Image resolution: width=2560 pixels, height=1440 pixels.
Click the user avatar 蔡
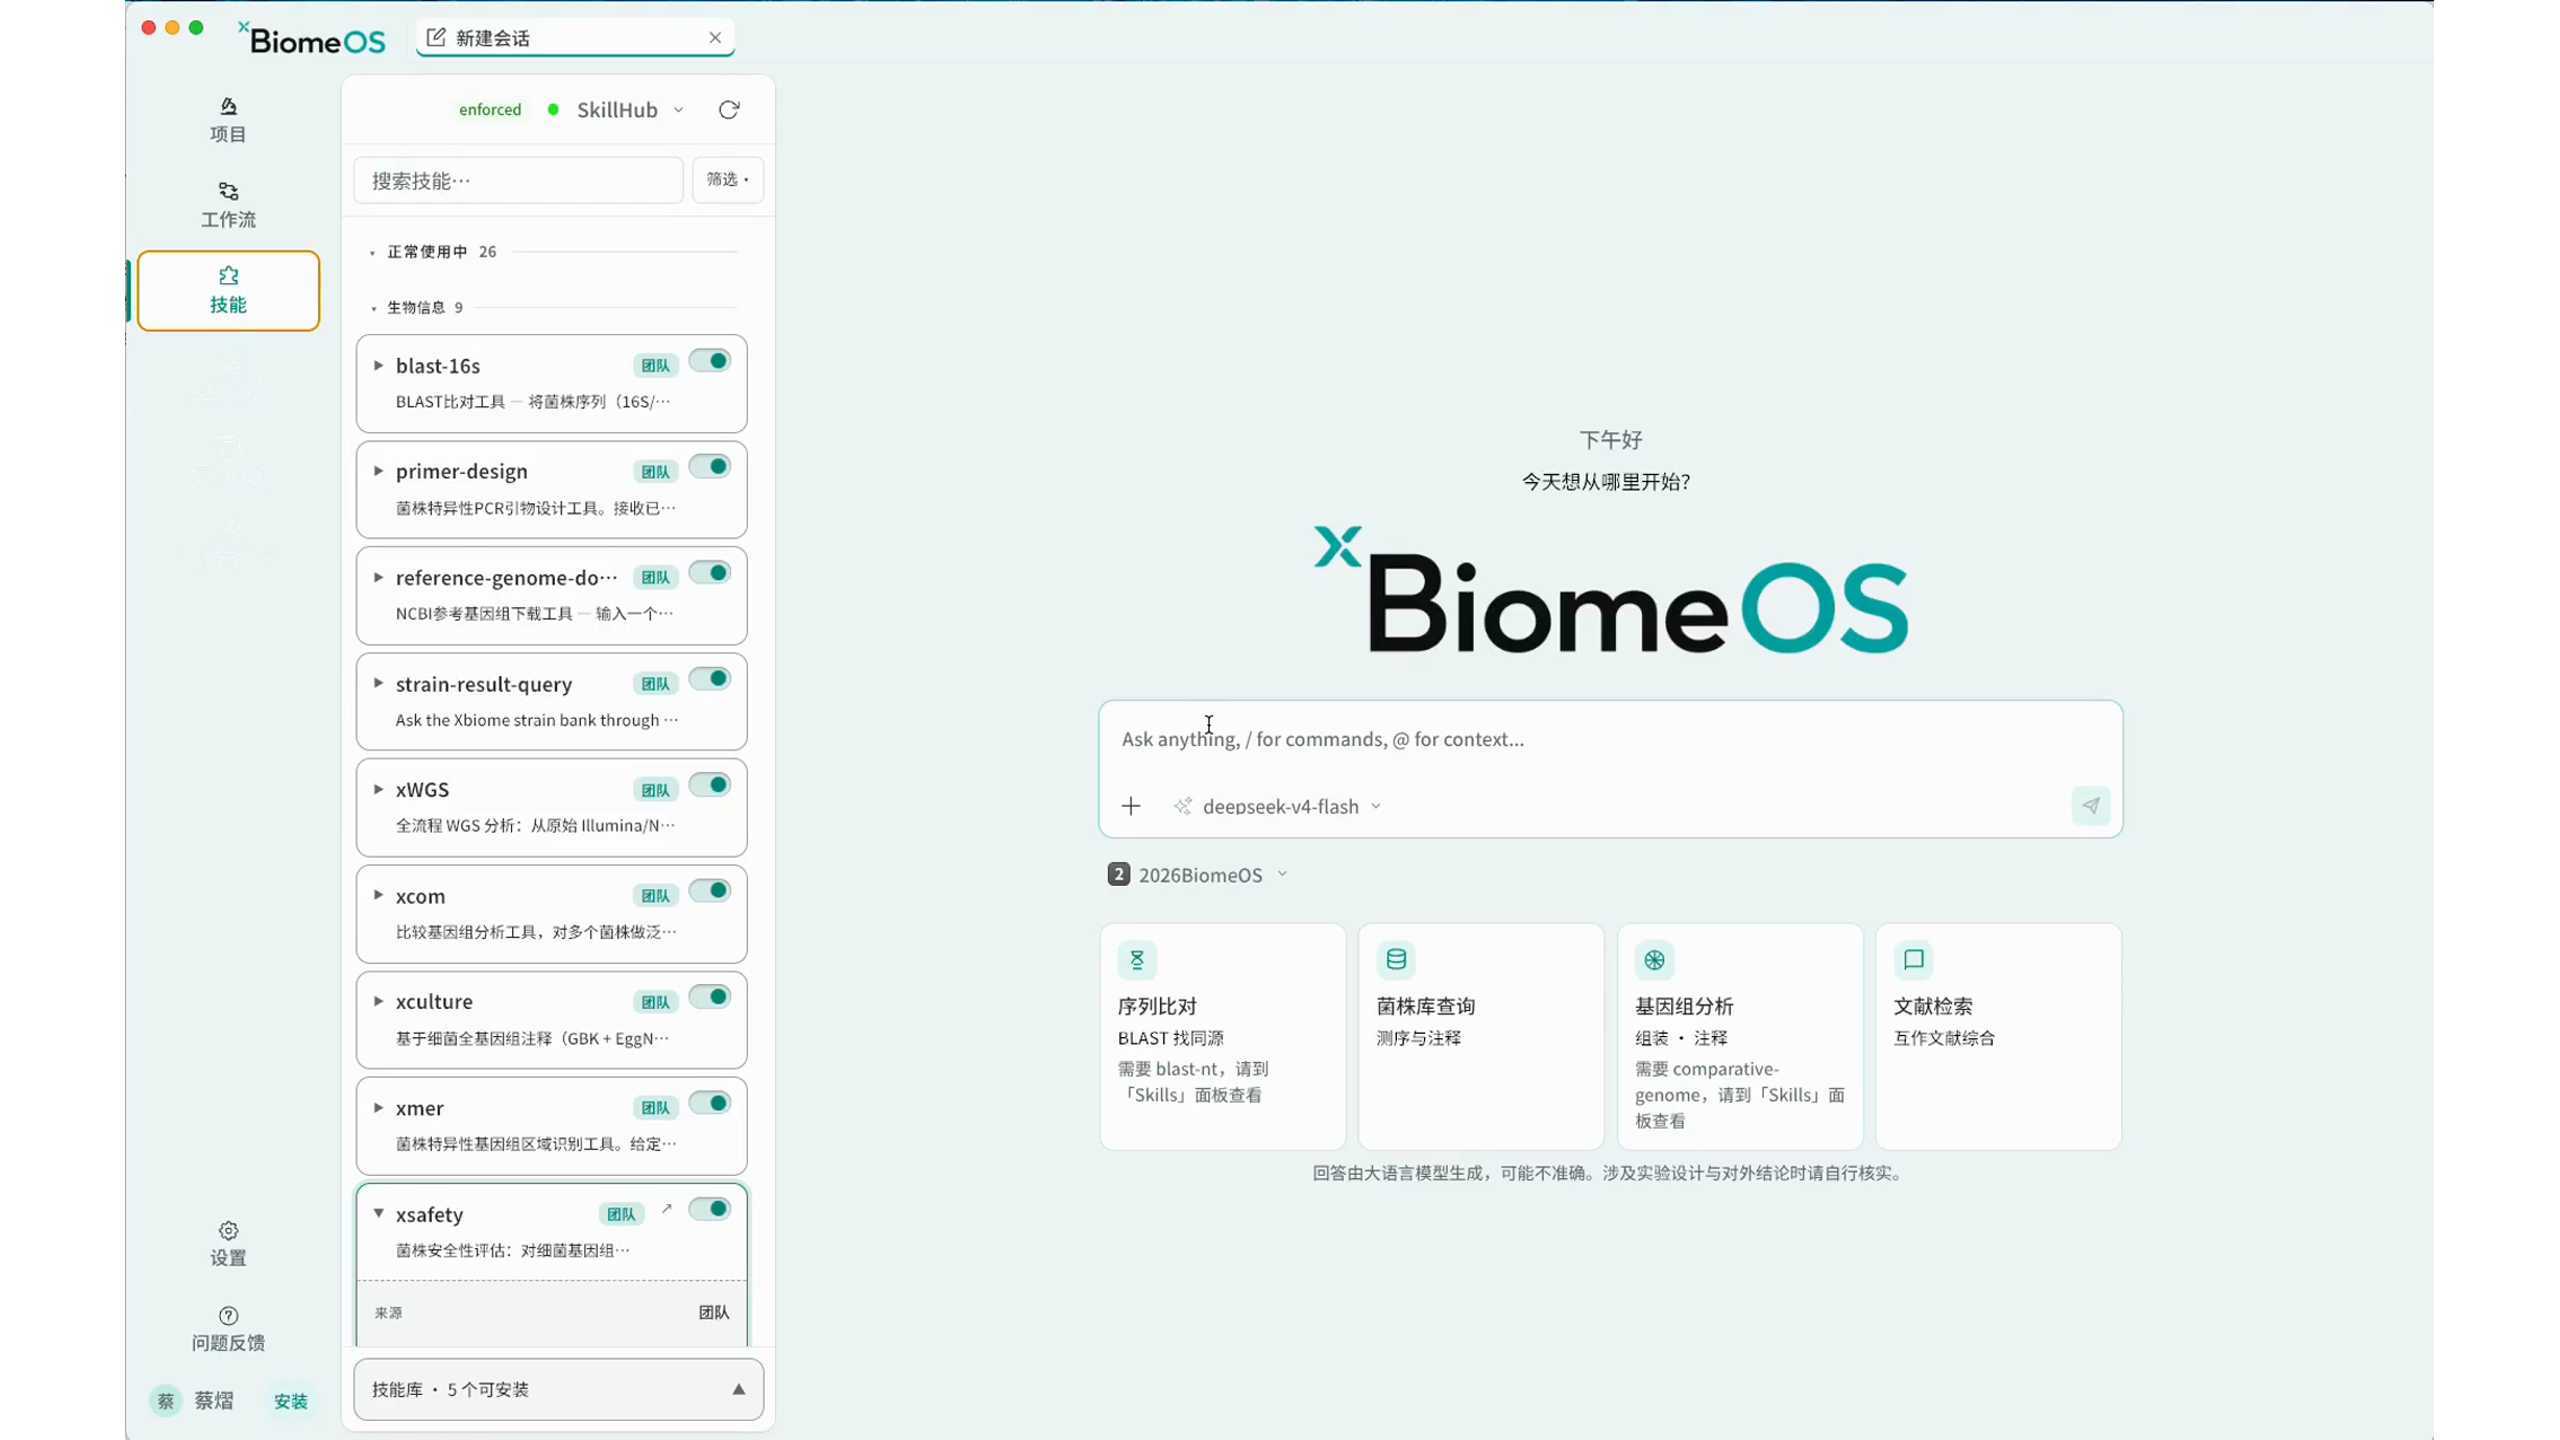pyautogui.click(x=165, y=1400)
